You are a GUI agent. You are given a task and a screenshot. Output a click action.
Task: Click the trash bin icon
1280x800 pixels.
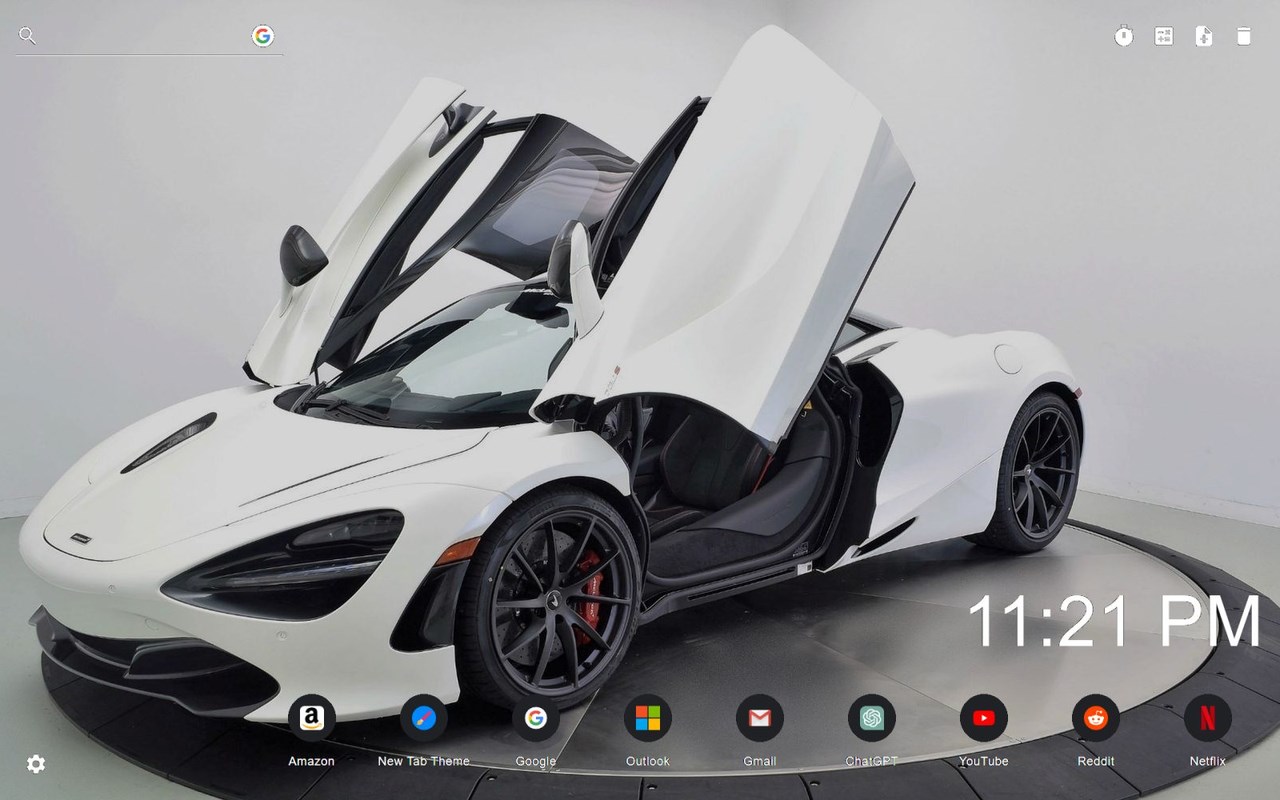1243,36
